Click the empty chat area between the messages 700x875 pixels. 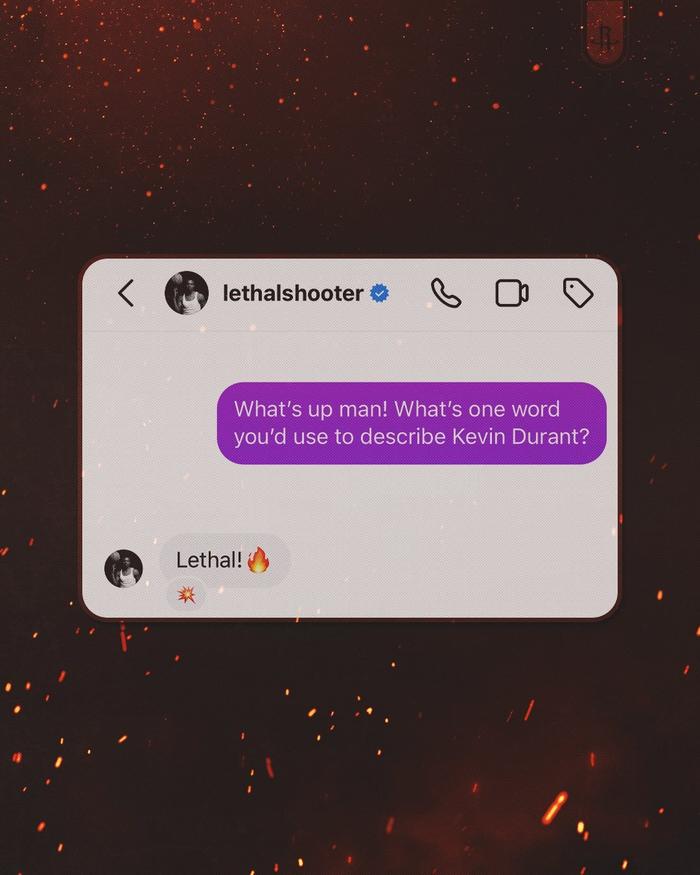pyautogui.click(x=391, y=499)
